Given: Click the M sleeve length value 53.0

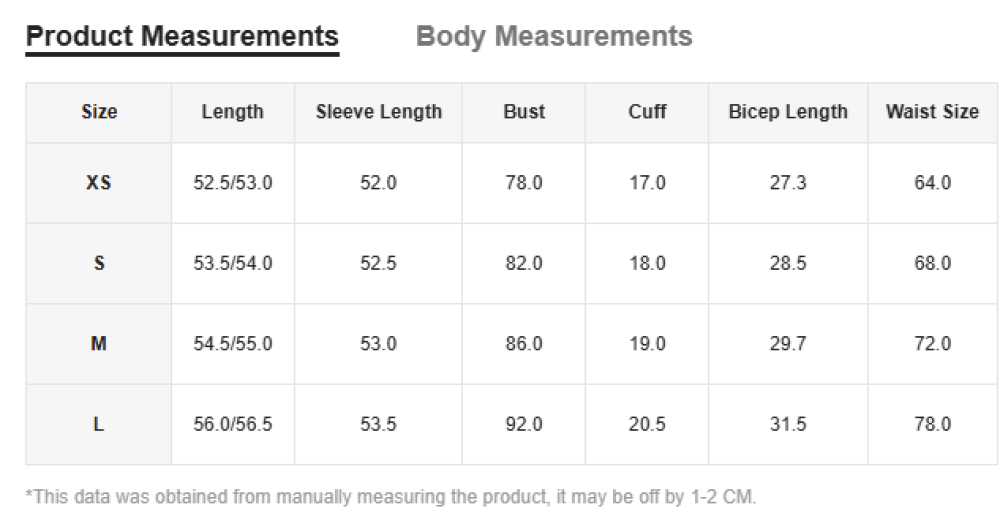Looking at the screenshot, I should click(379, 344).
